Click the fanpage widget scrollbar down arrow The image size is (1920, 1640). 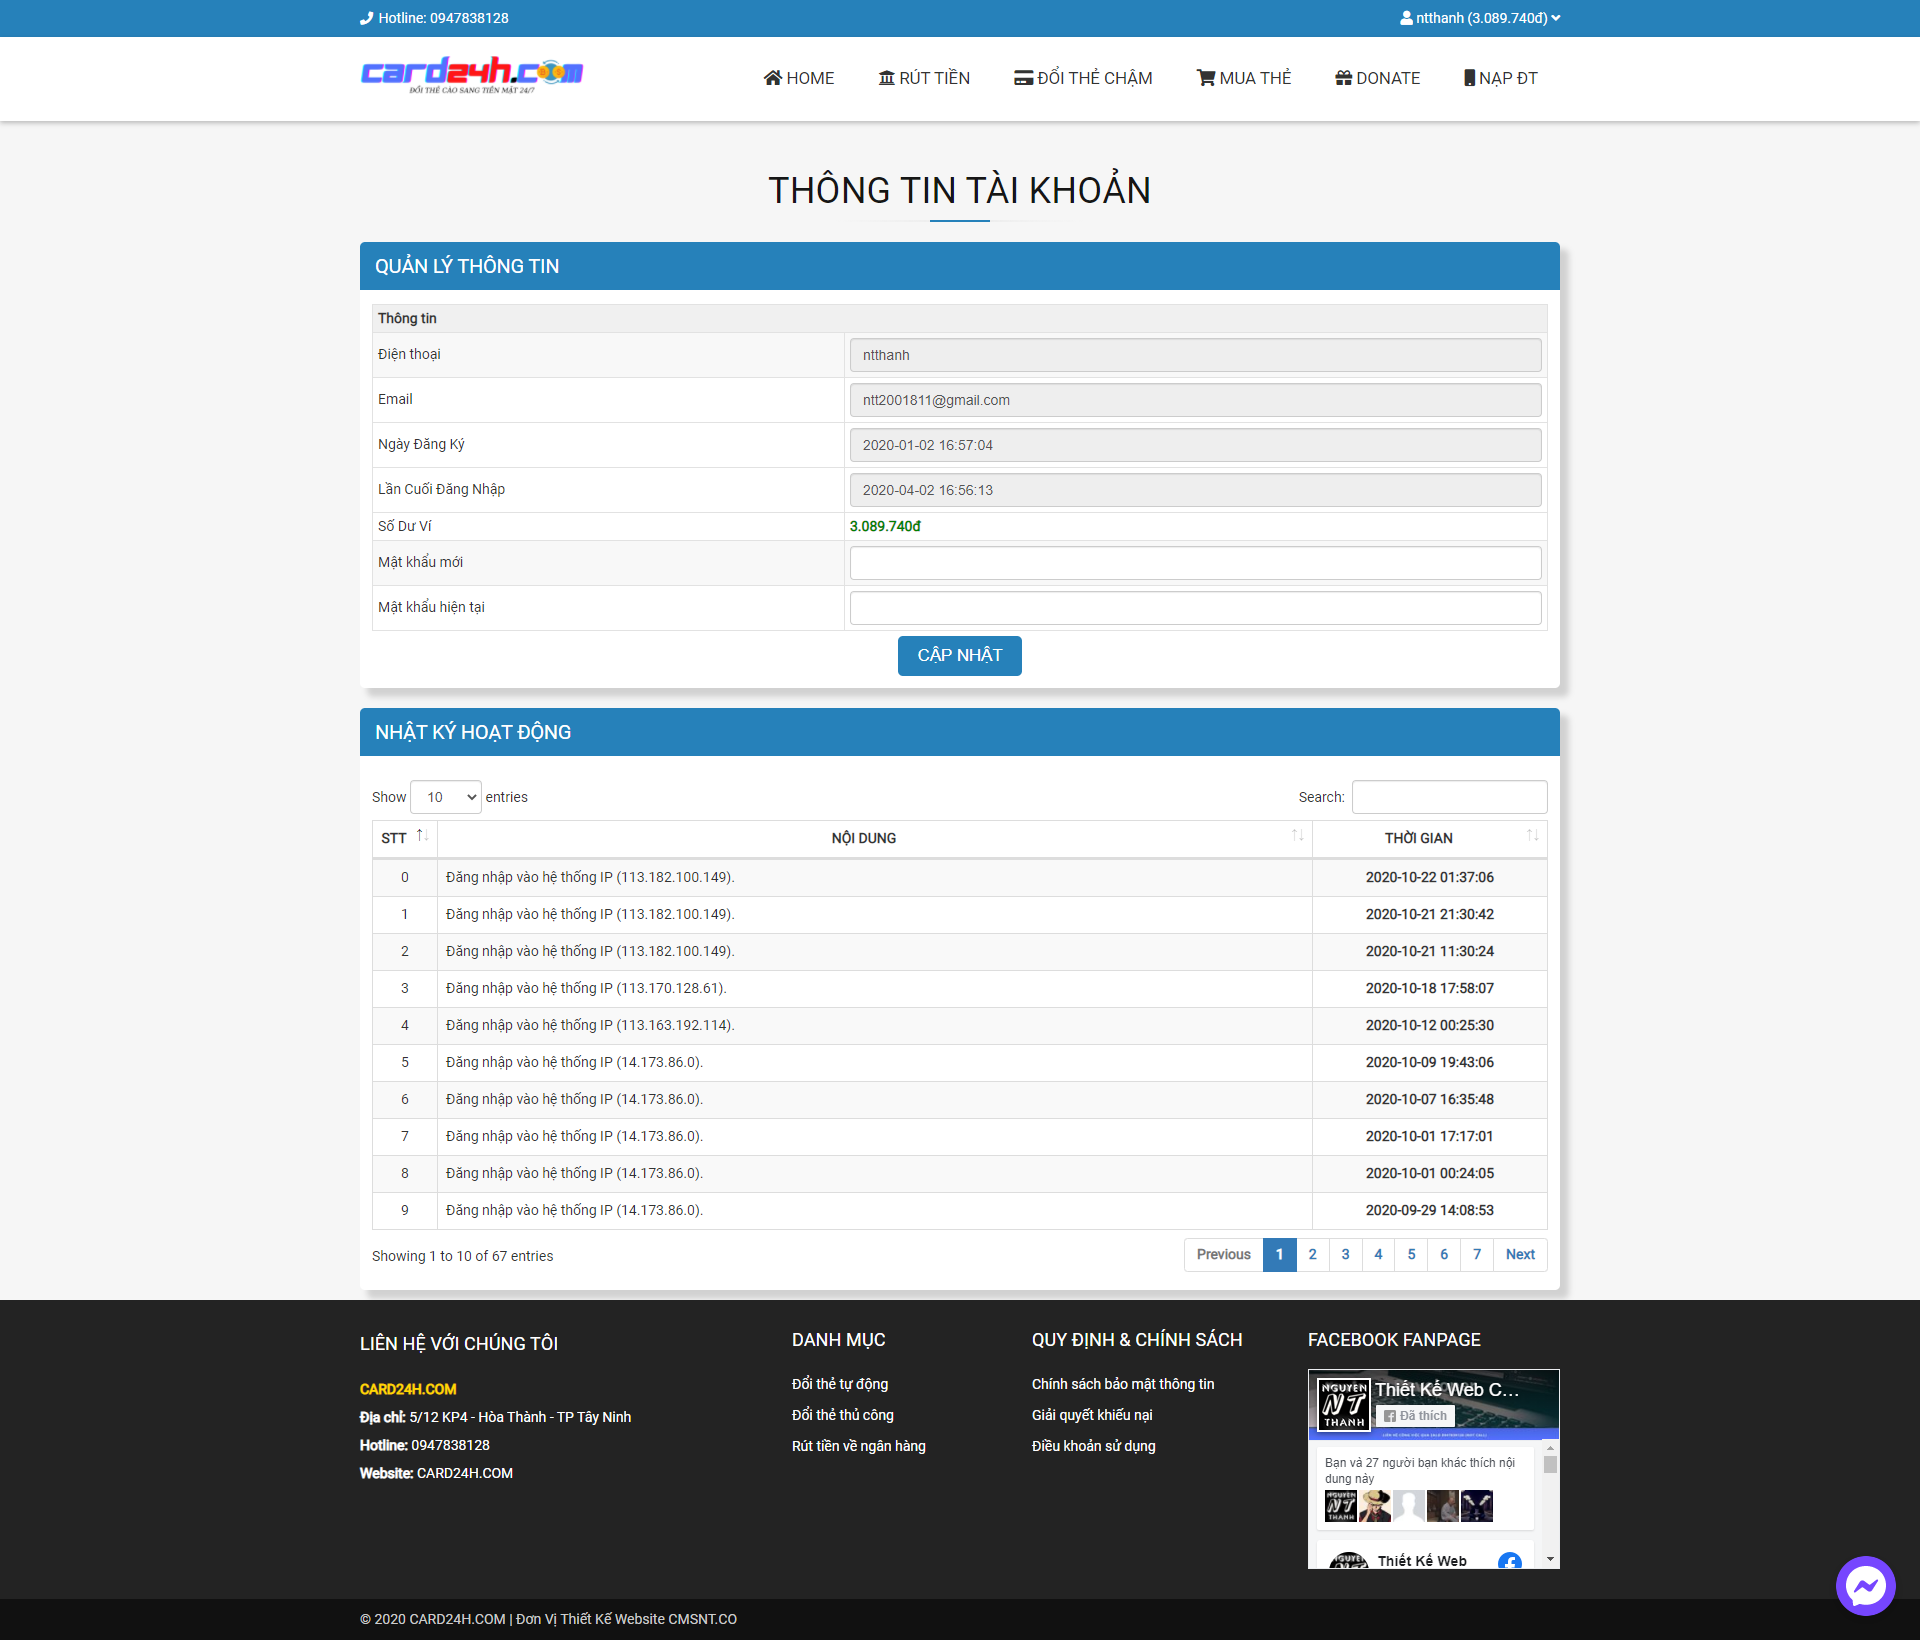(x=1550, y=1559)
